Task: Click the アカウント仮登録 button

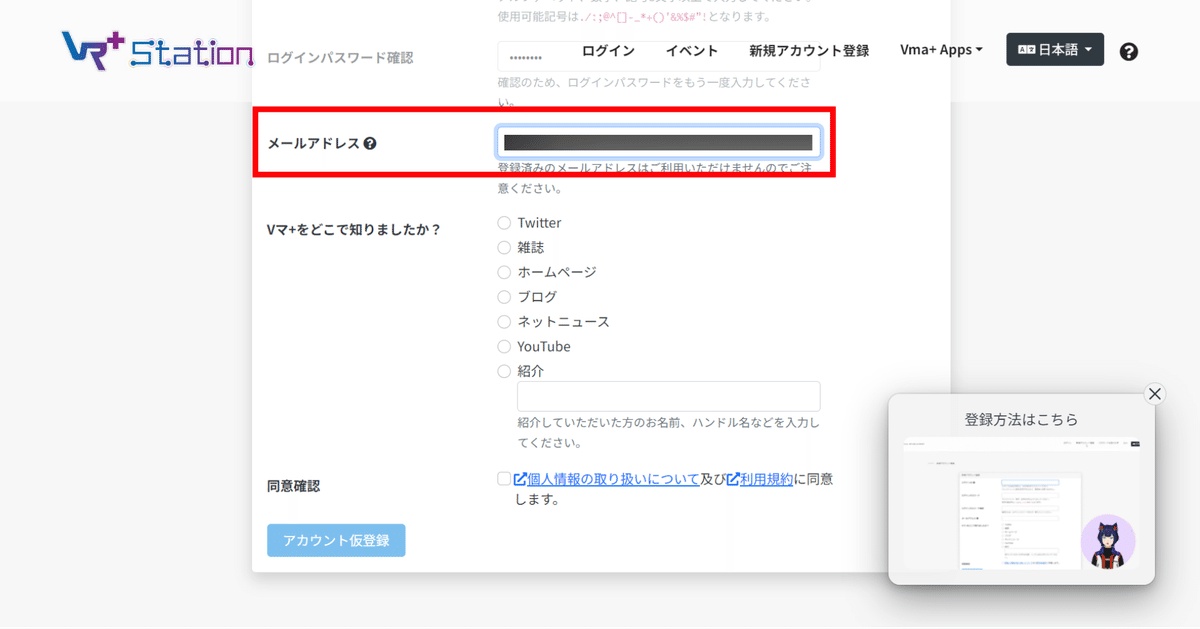Action: (x=336, y=540)
